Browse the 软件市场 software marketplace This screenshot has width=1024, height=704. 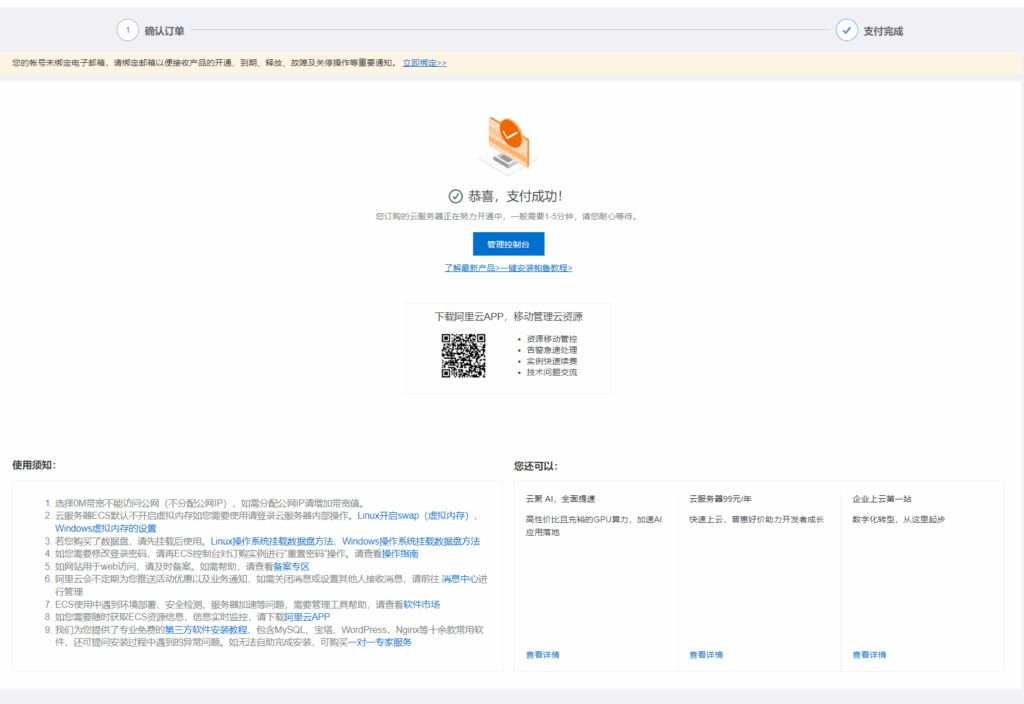coord(422,604)
